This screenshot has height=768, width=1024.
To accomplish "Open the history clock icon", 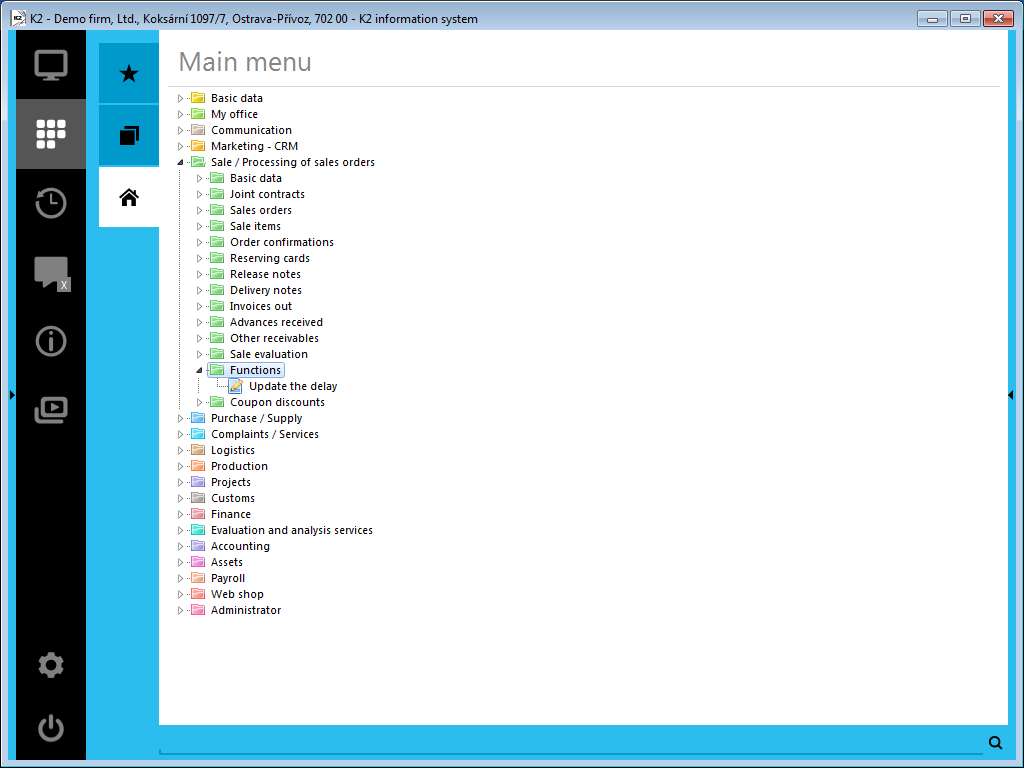I will pyautogui.click(x=51, y=203).
